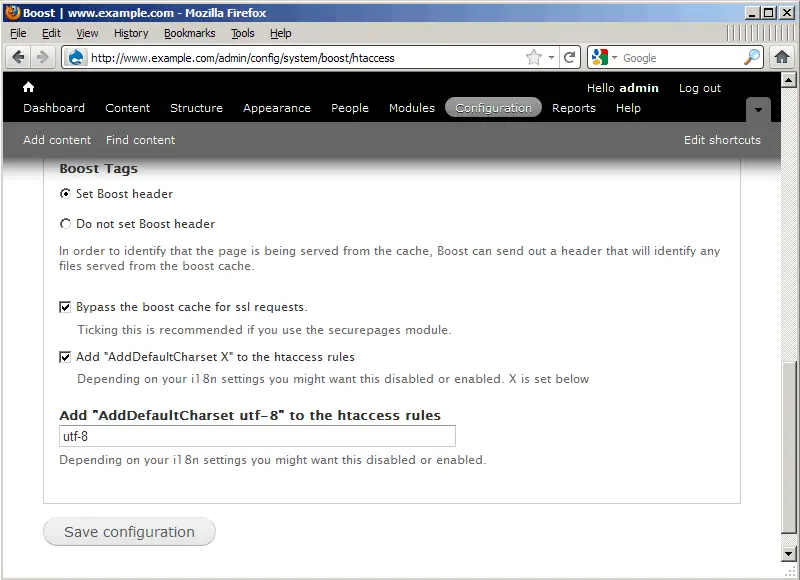Run search with the magnifier icon

point(752,57)
